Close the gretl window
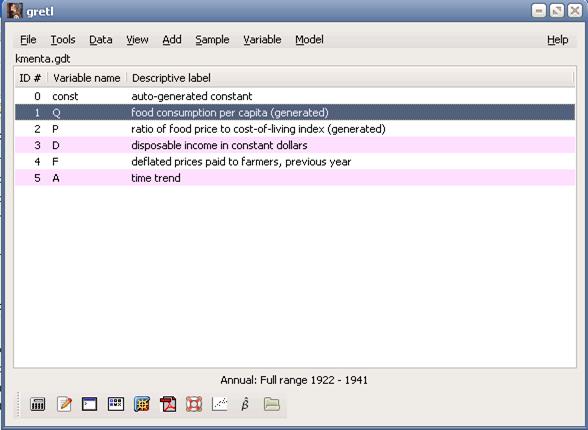The height and width of the screenshot is (430, 588). (575, 10)
